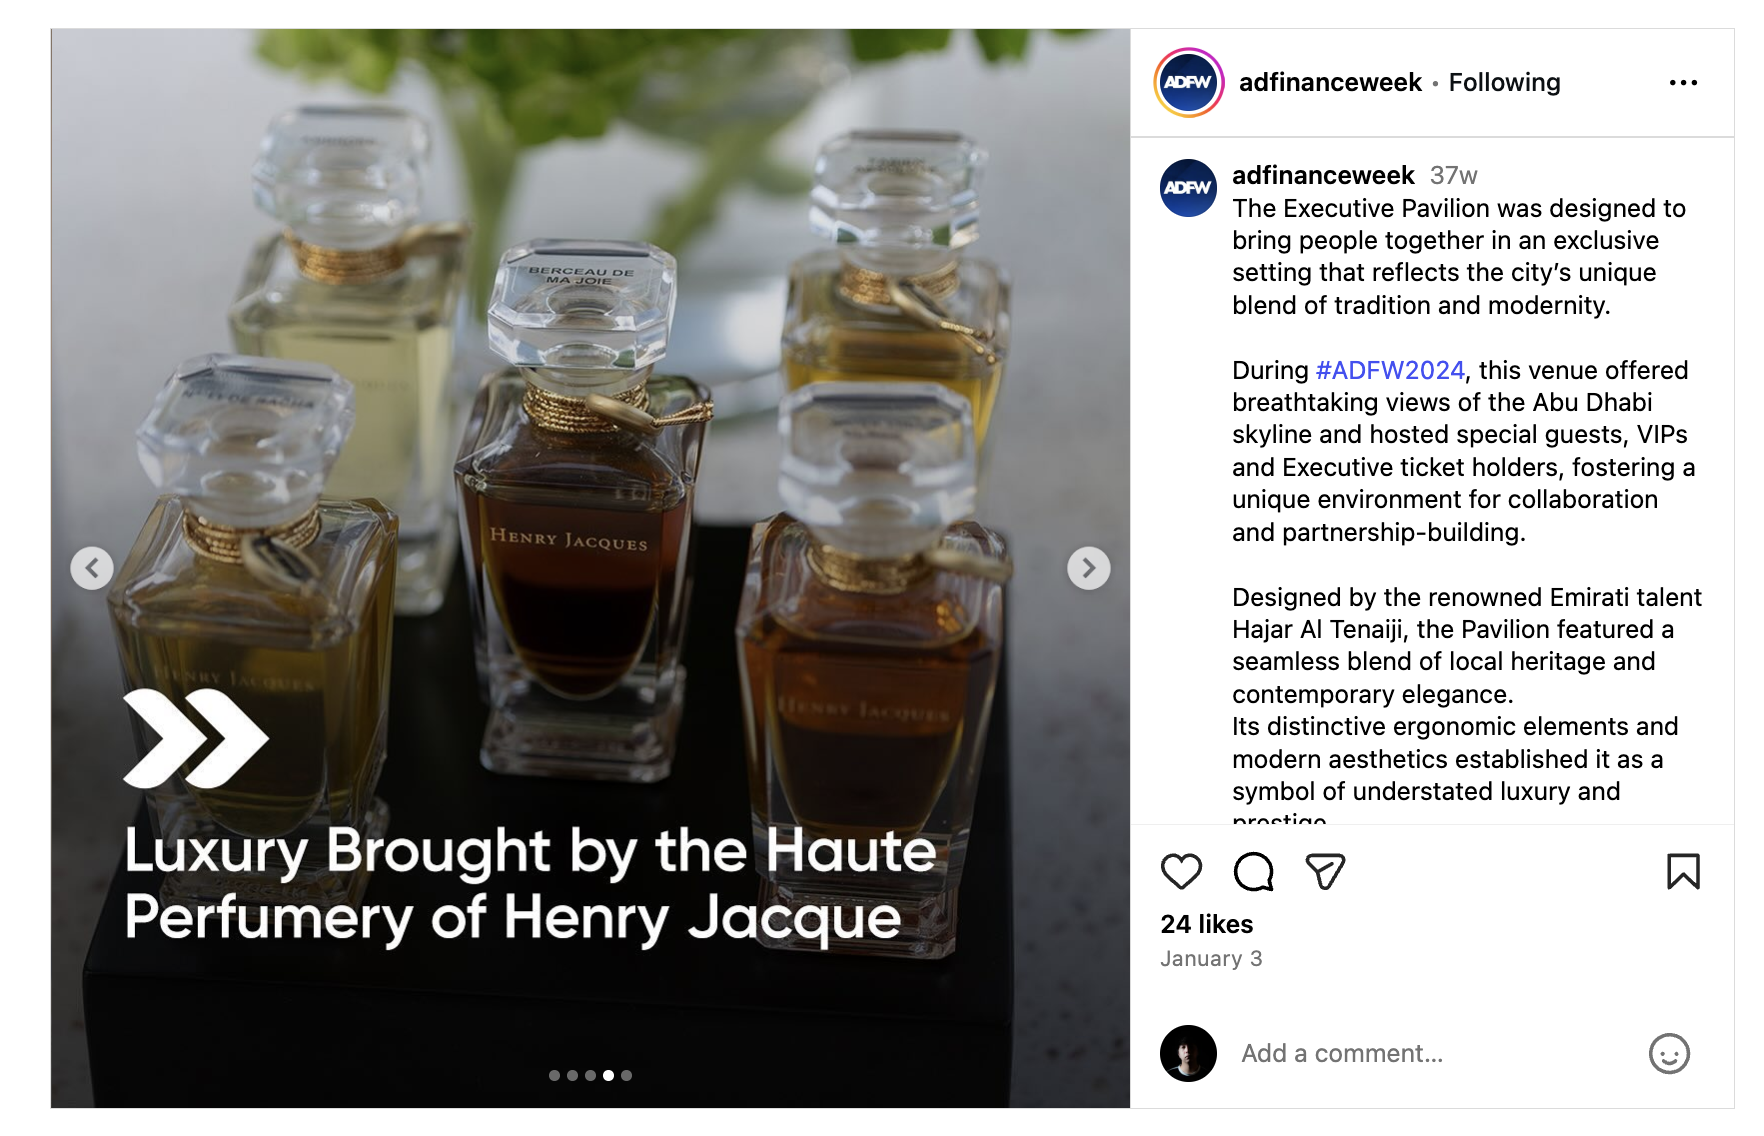Like the post with the heart icon
Screen dimensions: 1764x1136
pos(1181,872)
